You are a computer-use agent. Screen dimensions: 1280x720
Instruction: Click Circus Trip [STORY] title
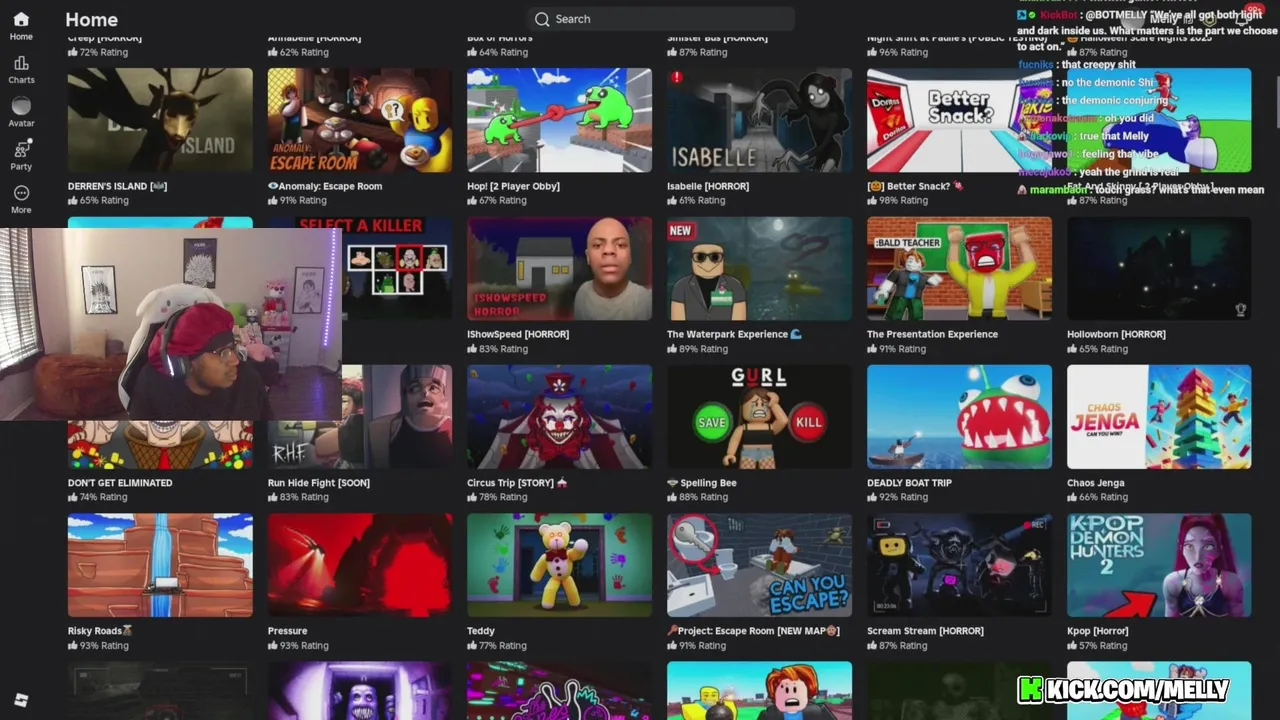coord(517,483)
